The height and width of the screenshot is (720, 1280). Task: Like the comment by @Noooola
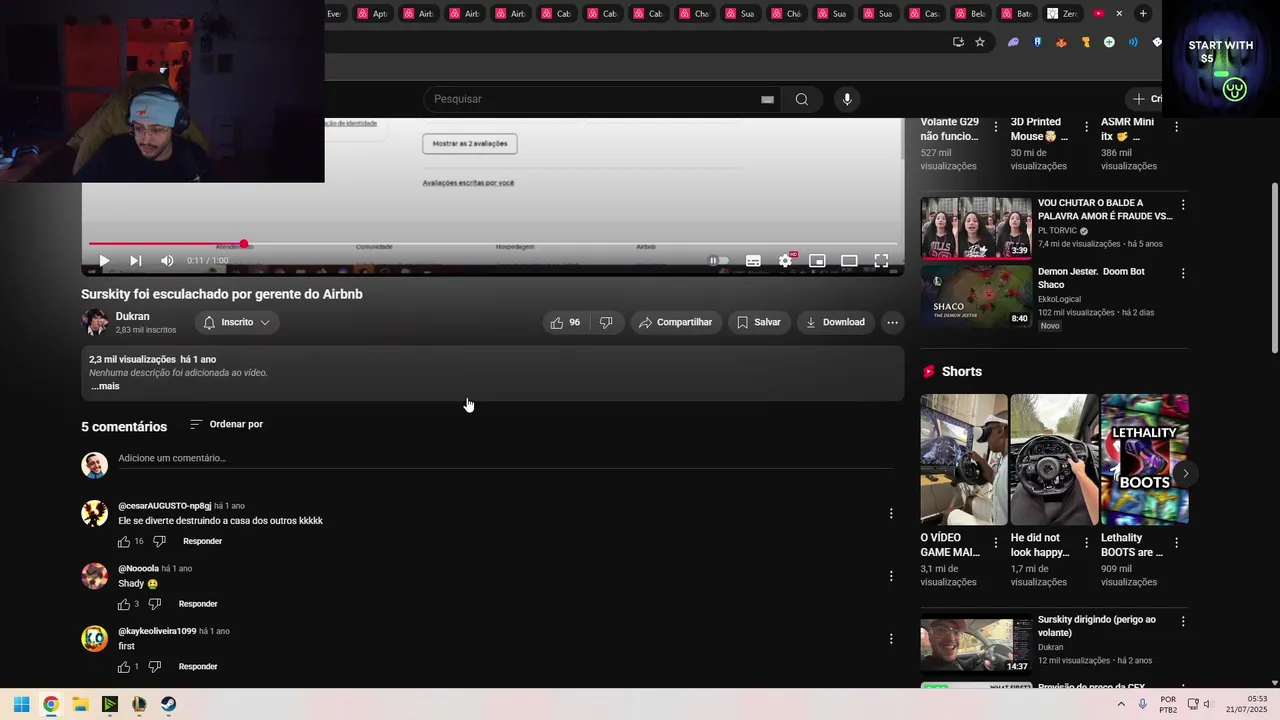(124, 604)
